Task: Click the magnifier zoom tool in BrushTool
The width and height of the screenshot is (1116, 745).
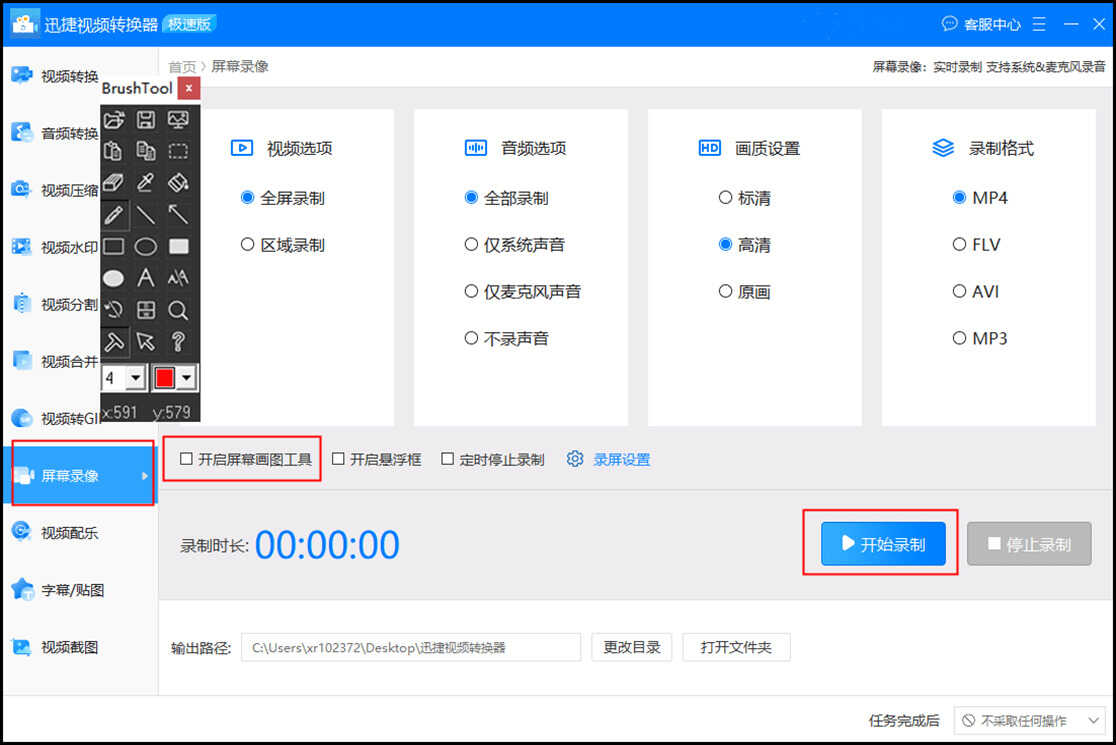Action: coord(178,310)
